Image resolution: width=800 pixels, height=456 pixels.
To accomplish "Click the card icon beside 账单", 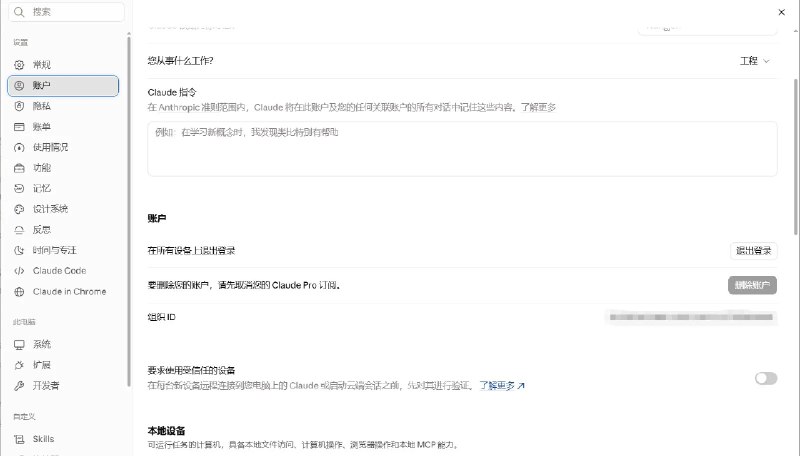I will point(19,126).
